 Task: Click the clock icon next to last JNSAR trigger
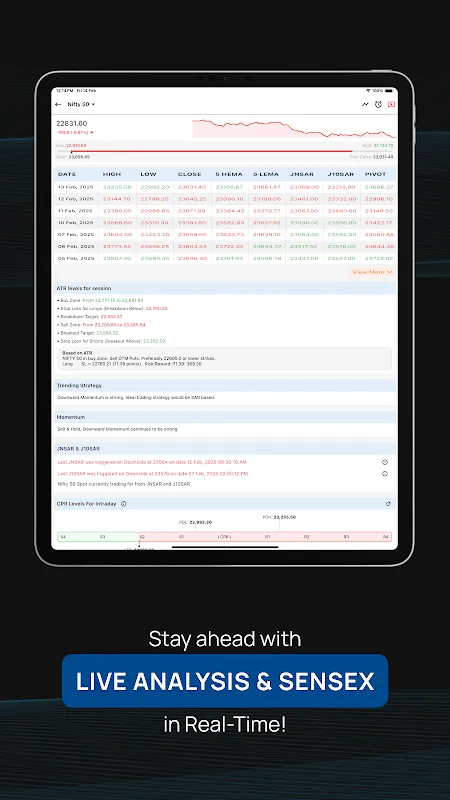point(385,462)
